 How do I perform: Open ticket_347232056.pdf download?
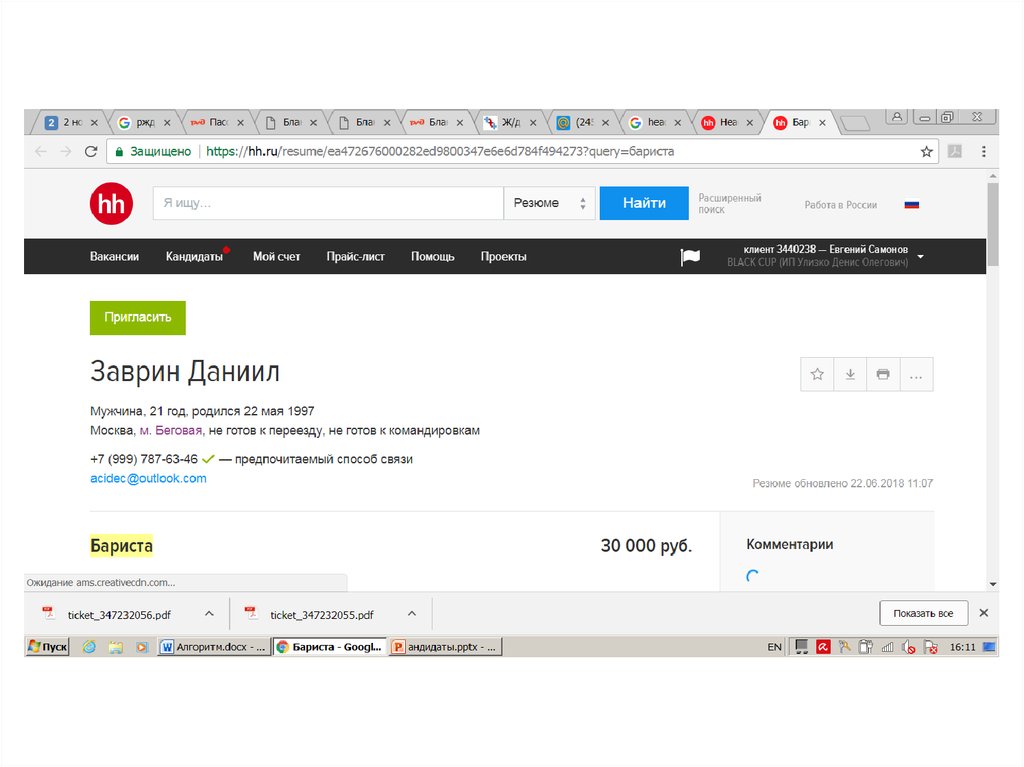tap(119, 615)
